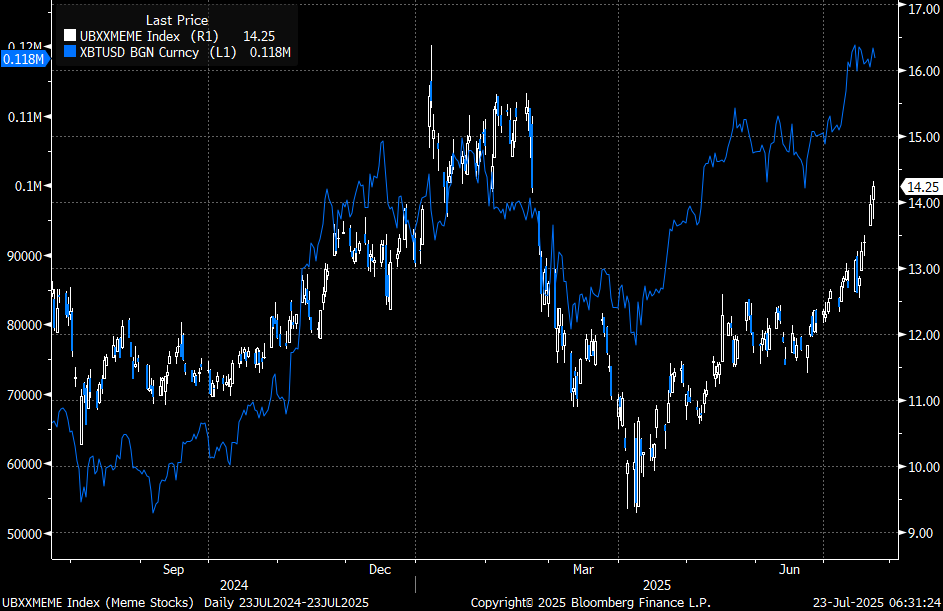
Task: Click the 0.1M left axis label
Action: click(x=28, y=186)
